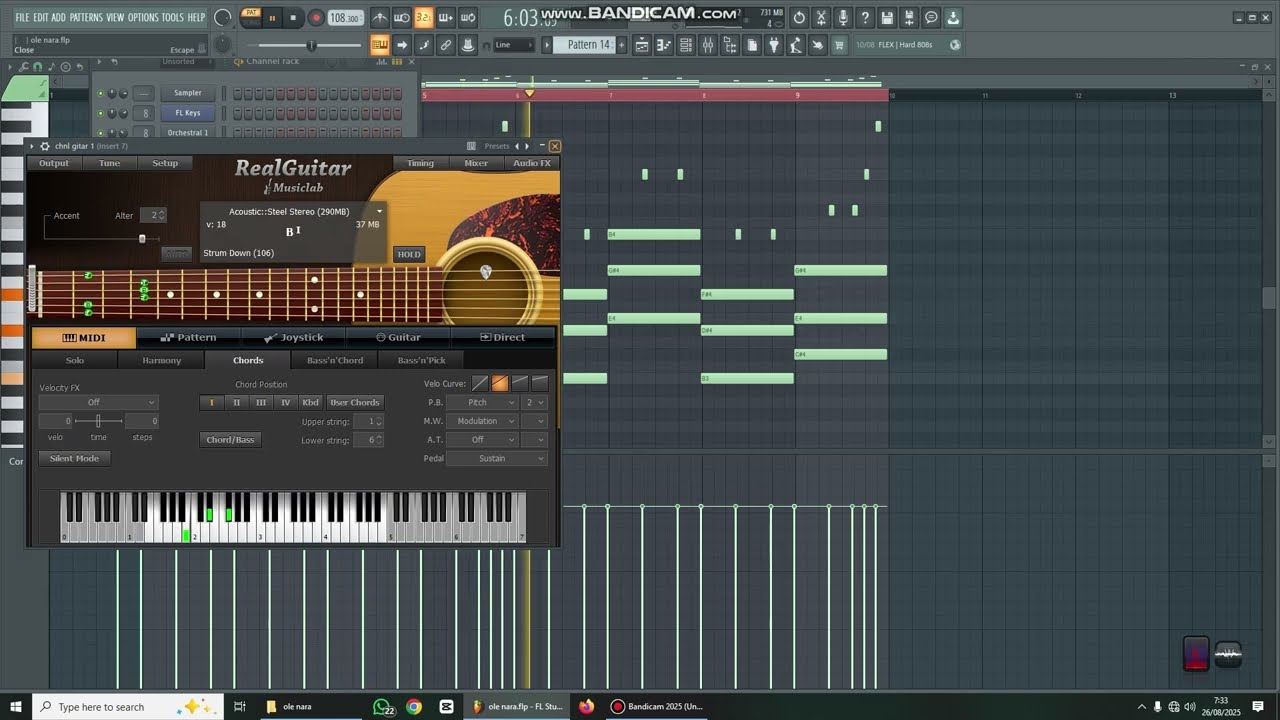The height and width of the screenshot is (720, 1280).
Task: Adjust the Velocity FX time slider
Action: coord(98,421)
